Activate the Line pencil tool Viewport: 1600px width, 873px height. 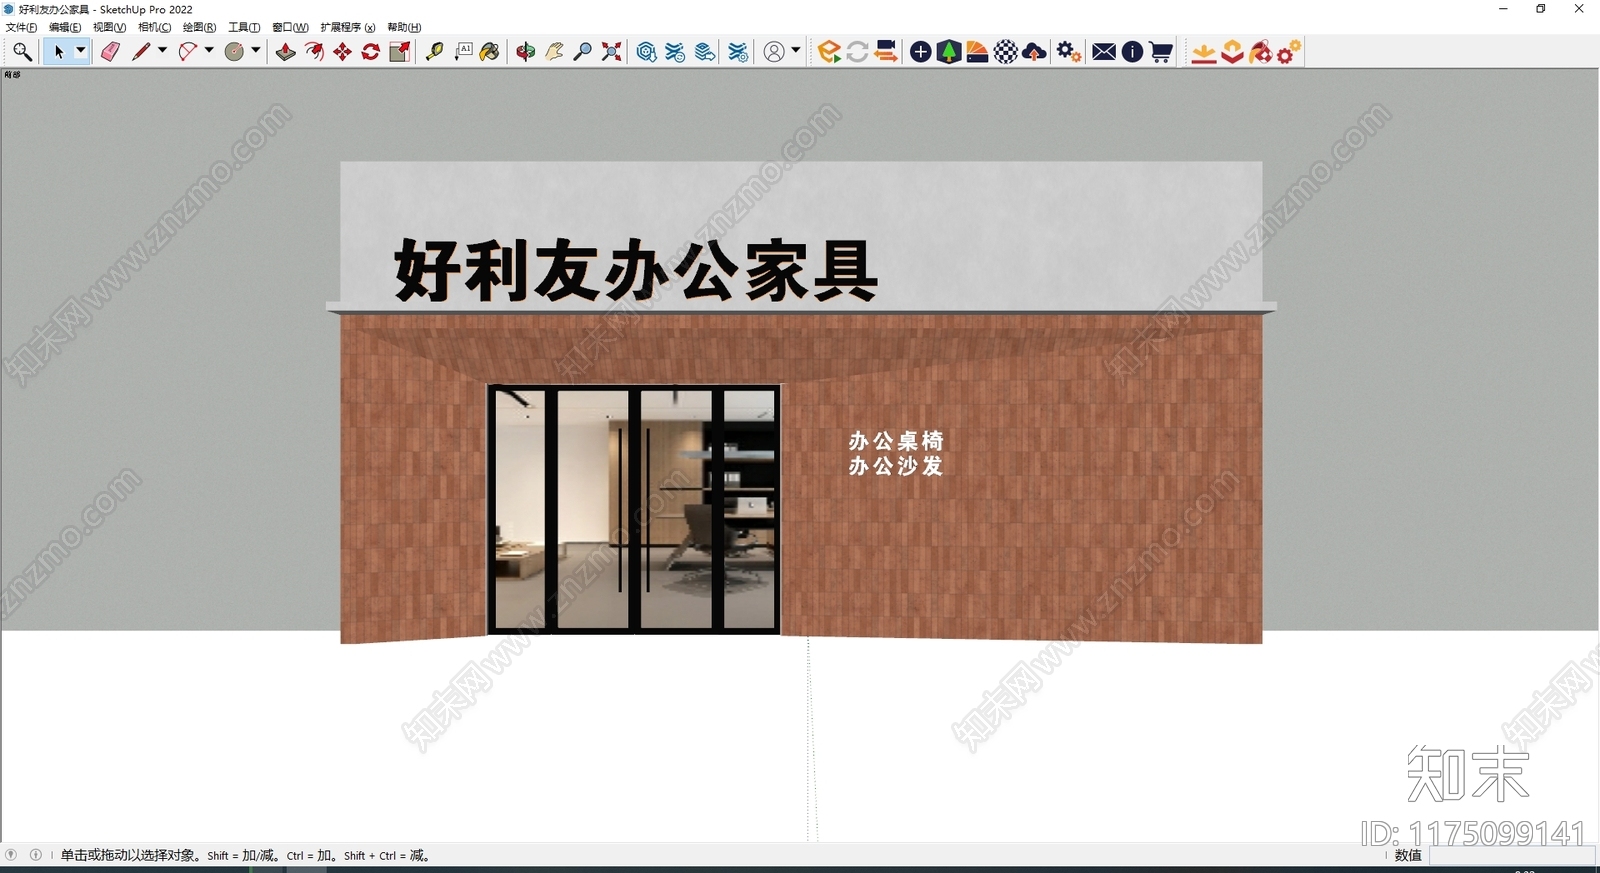[141, 52]
